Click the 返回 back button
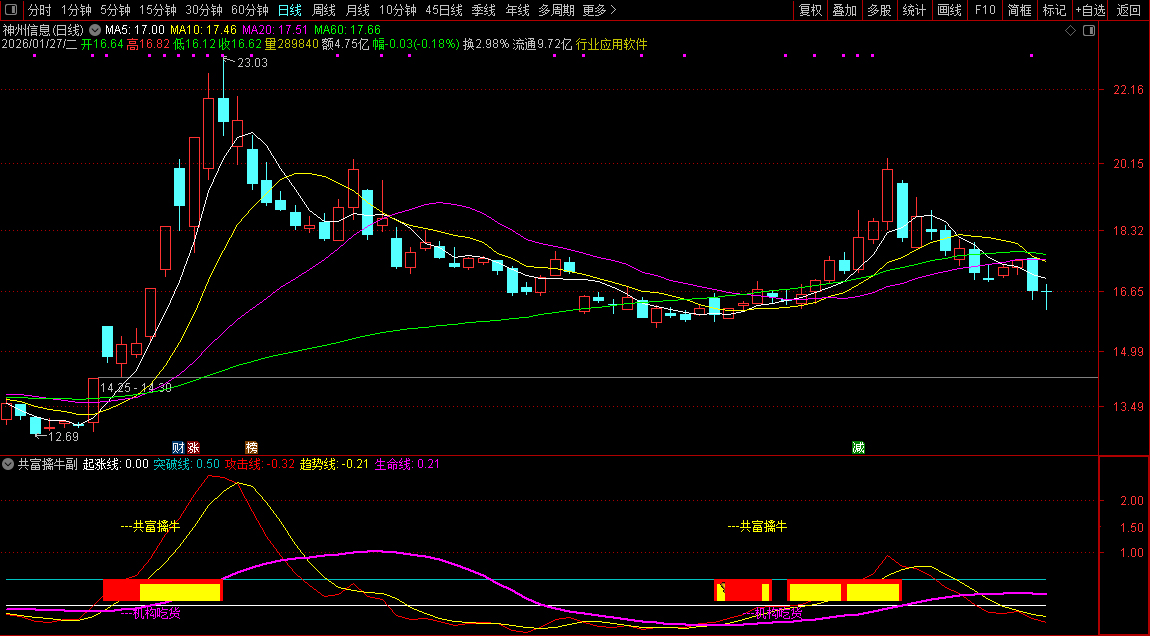This screenshot has height=636, width=1150. coord(1129,10)
